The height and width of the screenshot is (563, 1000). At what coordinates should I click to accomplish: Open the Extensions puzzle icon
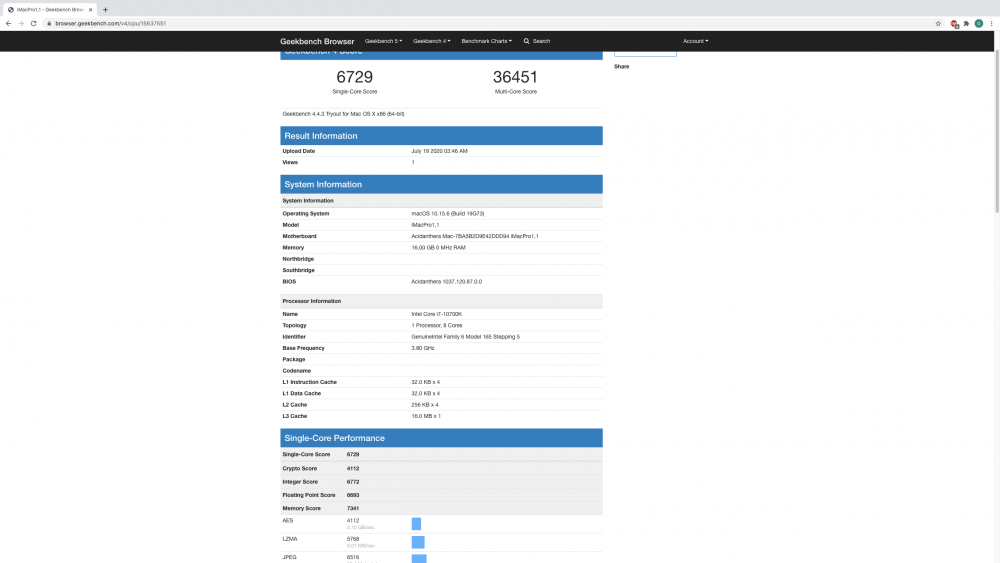[x=966, y=24]
